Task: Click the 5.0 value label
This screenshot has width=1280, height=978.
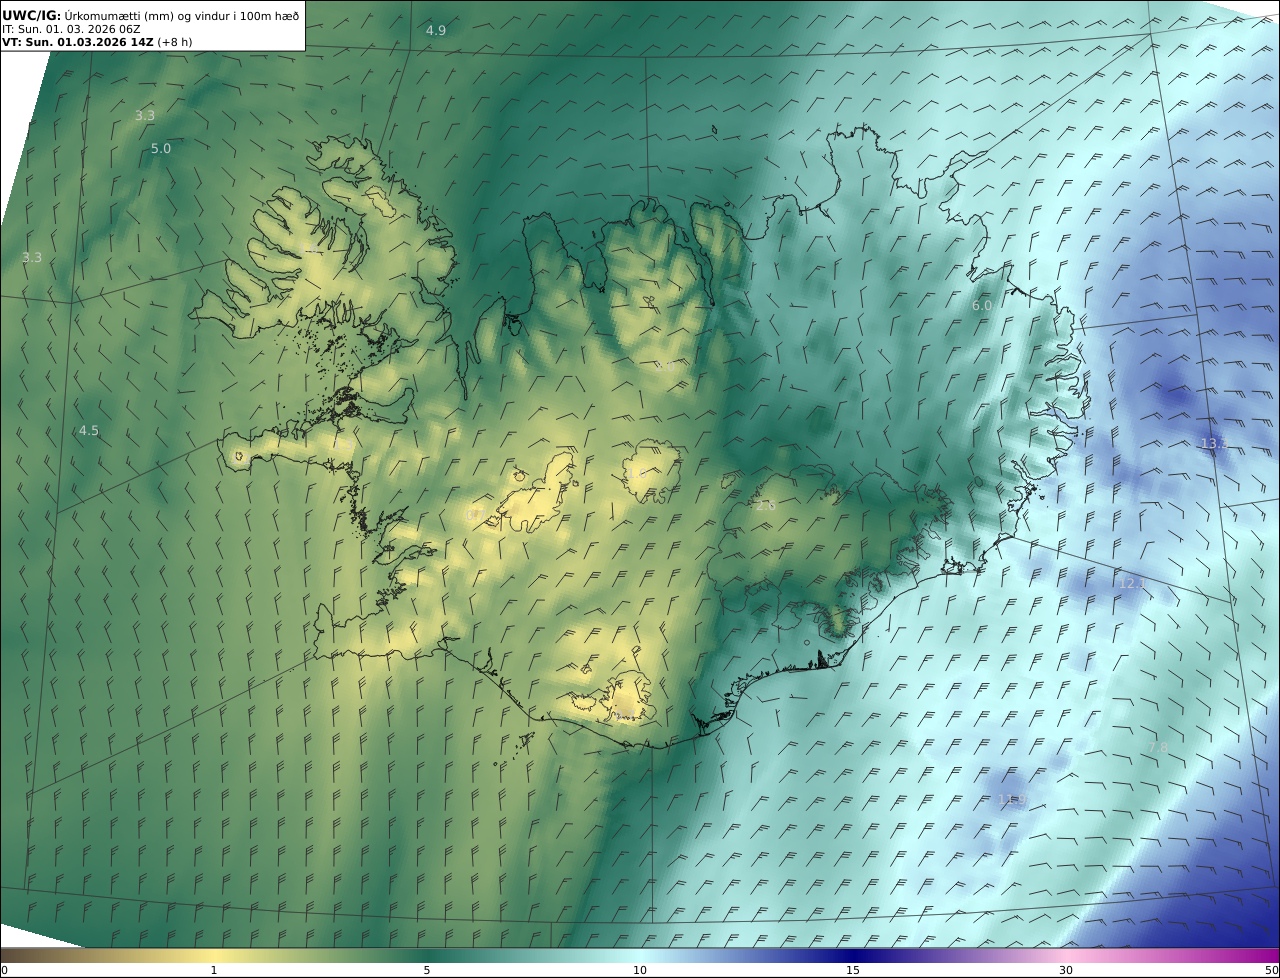Action: (x=161, y=149)
